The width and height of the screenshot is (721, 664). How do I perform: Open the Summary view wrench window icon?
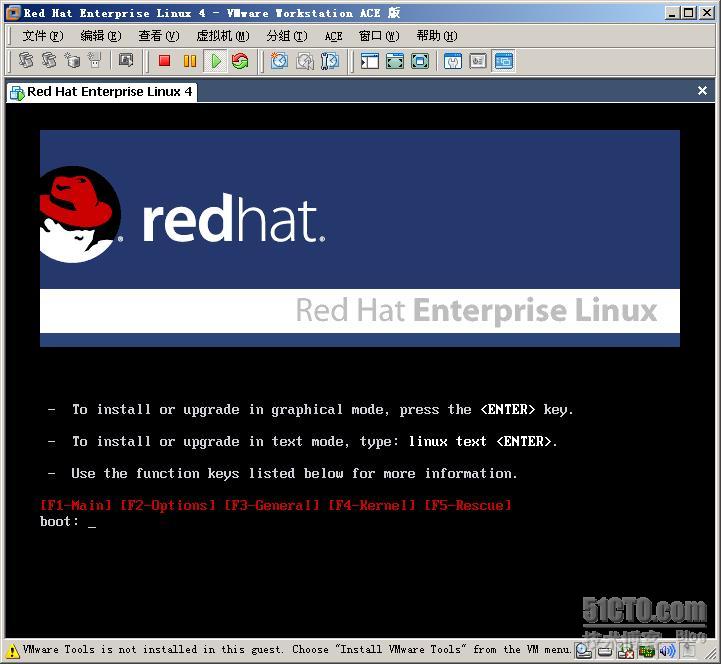[x=453, y=61]
